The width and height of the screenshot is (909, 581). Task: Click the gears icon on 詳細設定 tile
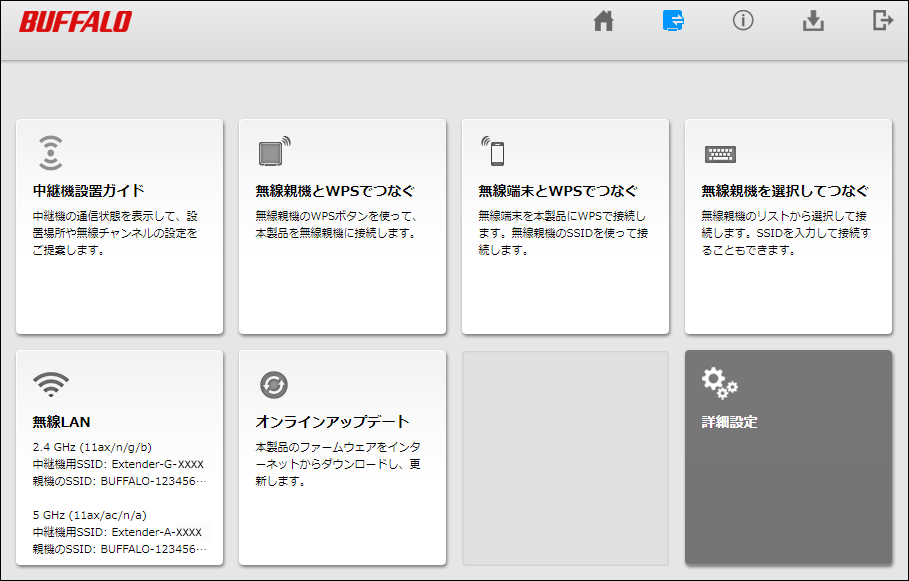point(719,382)
